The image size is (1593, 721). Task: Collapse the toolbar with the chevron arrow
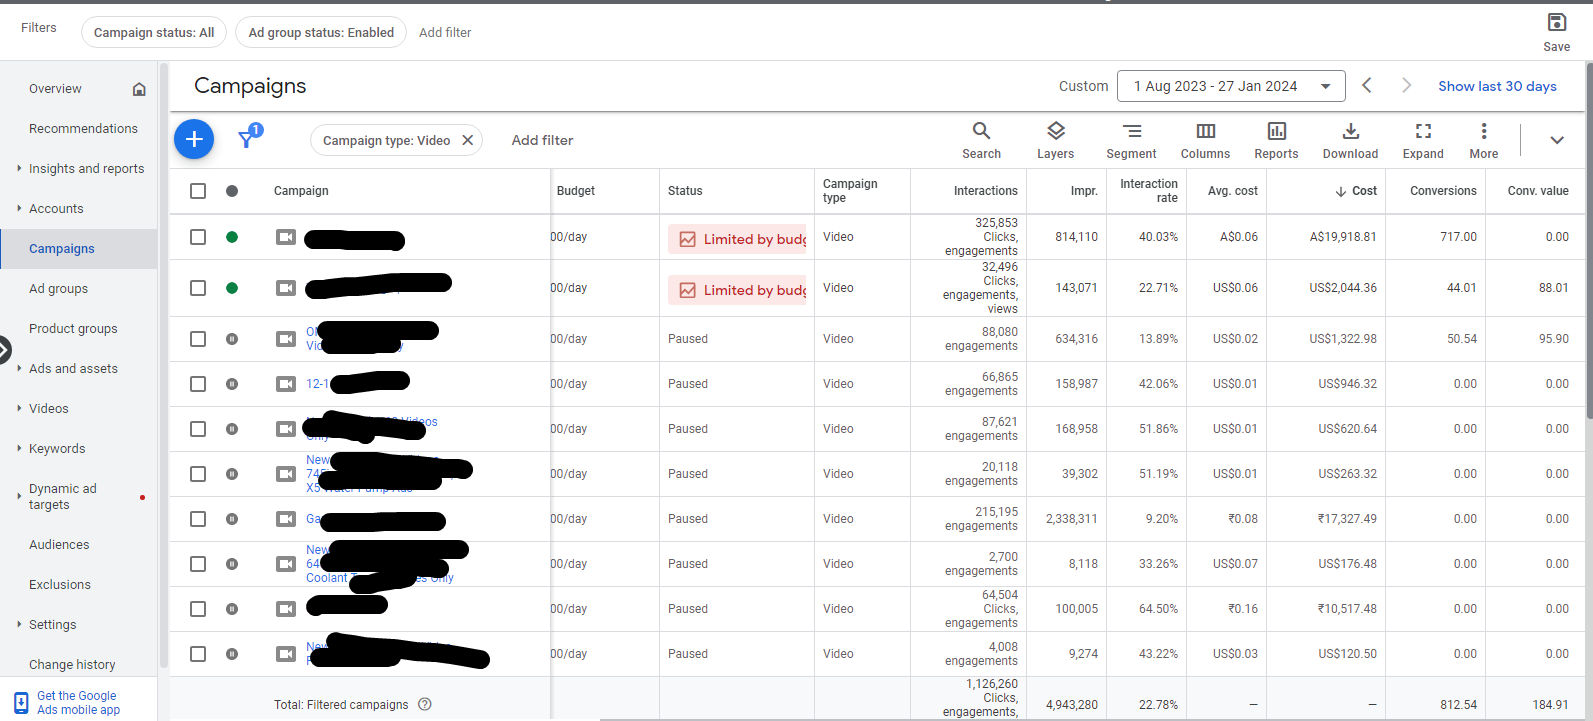pyautogui.click(x=1556, y=140)
